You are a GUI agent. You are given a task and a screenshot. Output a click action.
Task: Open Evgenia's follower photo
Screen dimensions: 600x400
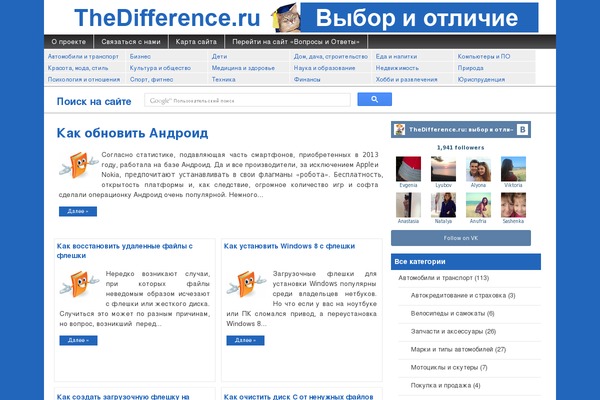point(408,169)
